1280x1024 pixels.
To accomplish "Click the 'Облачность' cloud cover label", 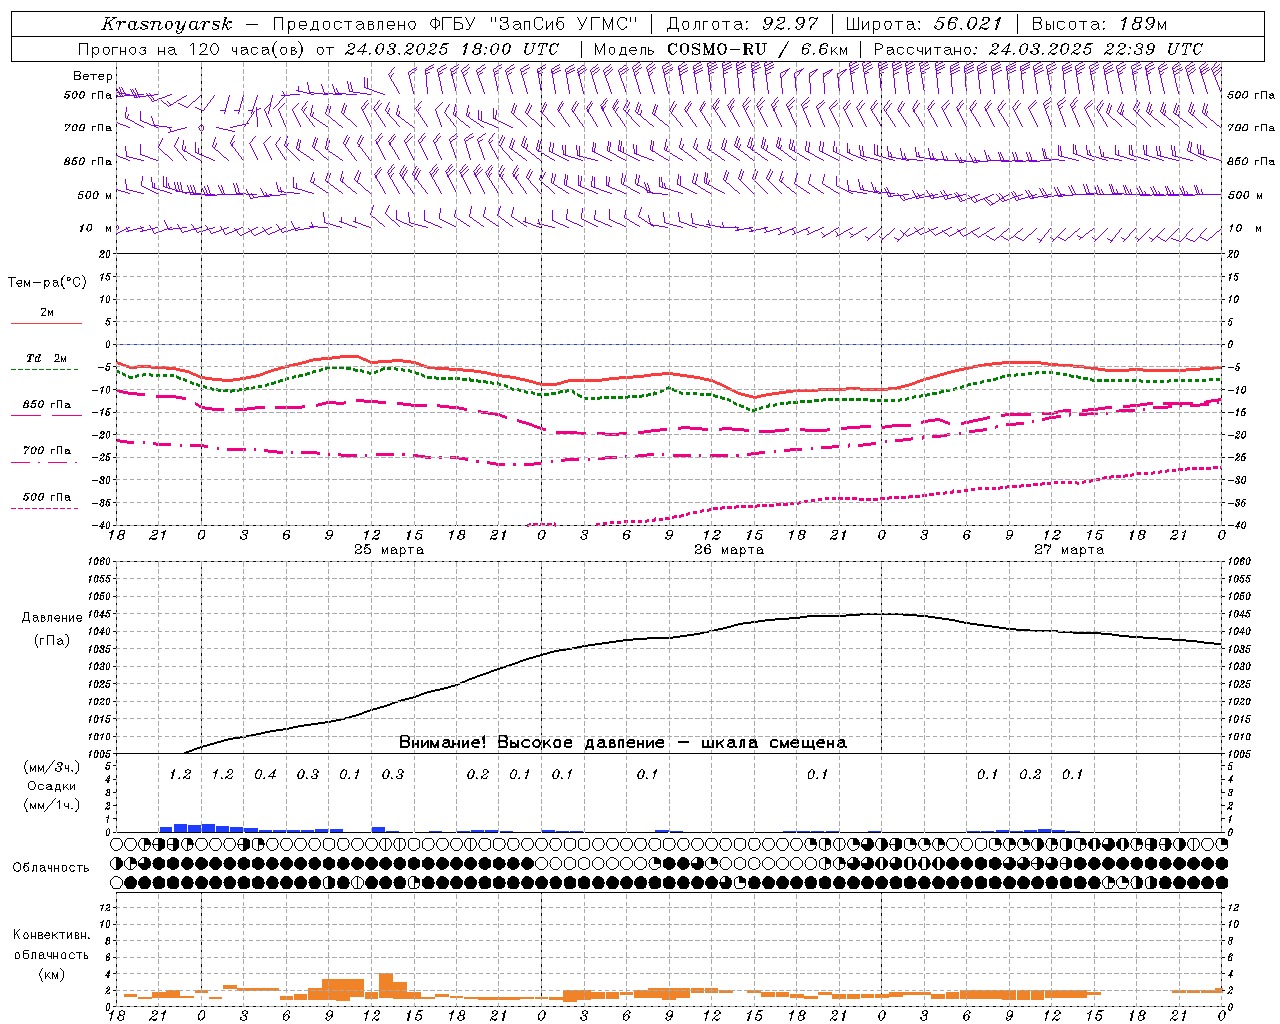I will click(x=51, y=868).
